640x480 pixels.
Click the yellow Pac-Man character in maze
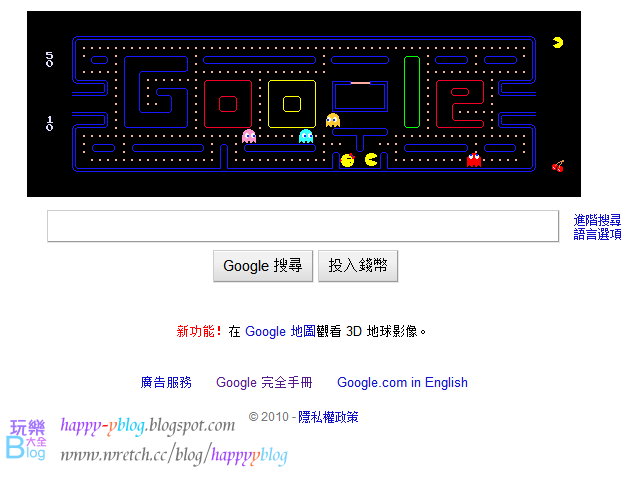click(x=371, y=160)
